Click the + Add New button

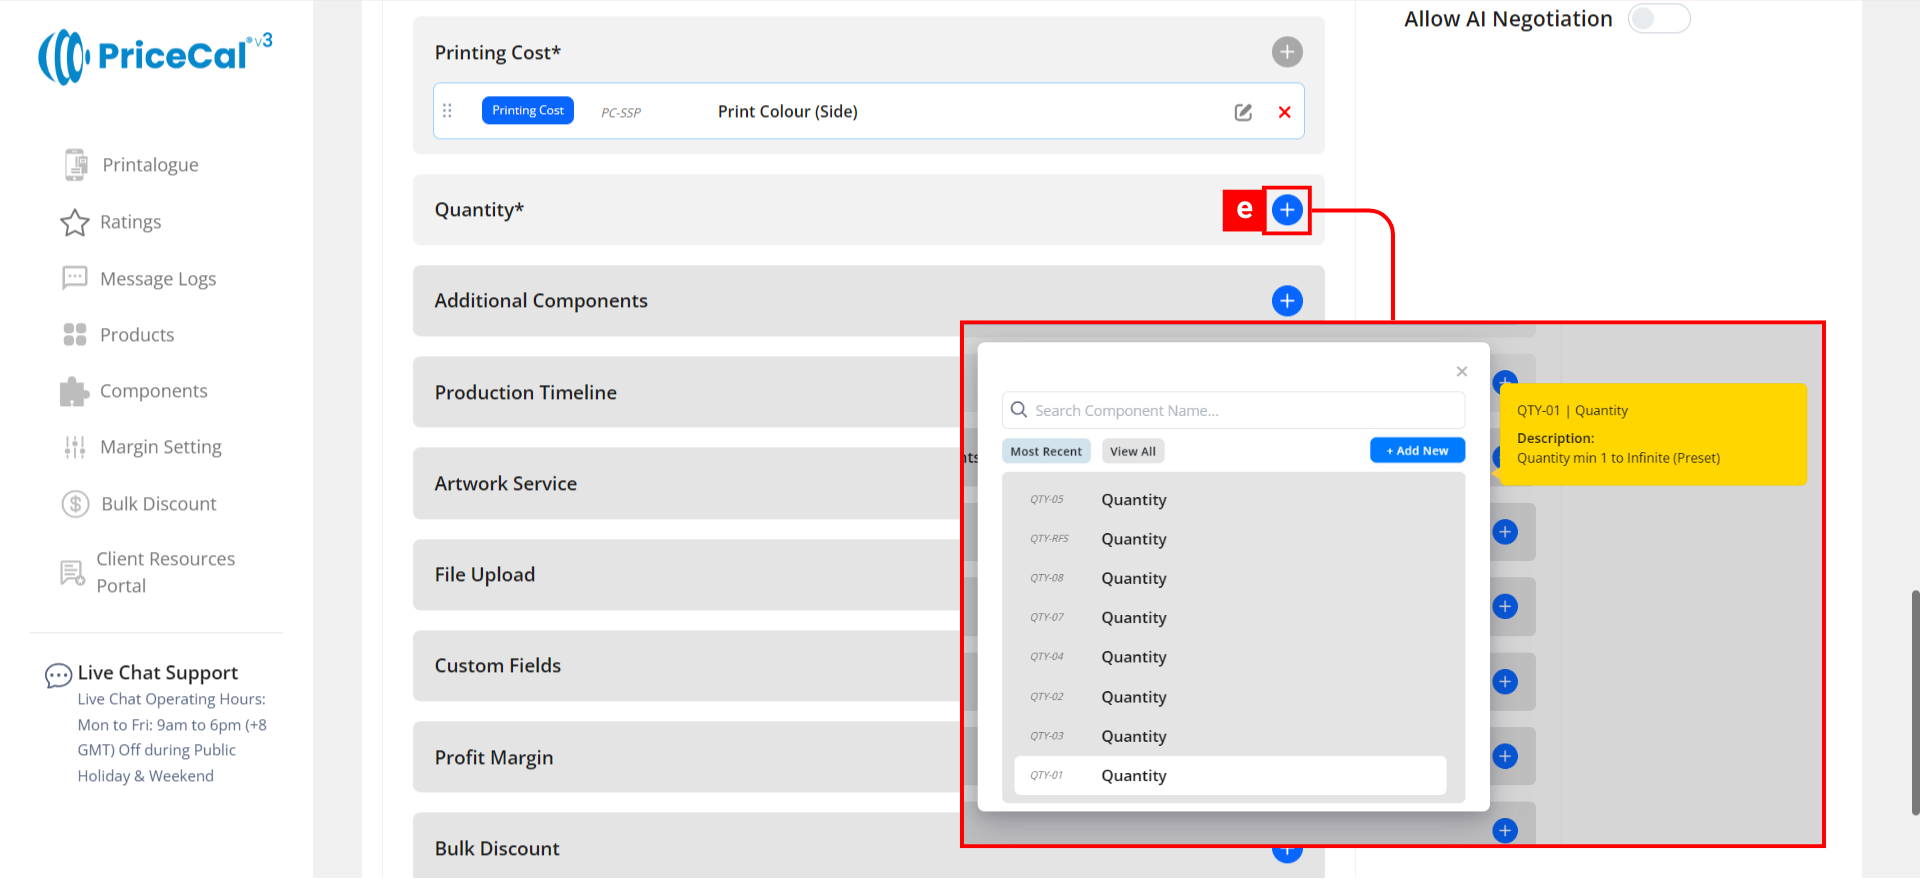[1416, 451]
